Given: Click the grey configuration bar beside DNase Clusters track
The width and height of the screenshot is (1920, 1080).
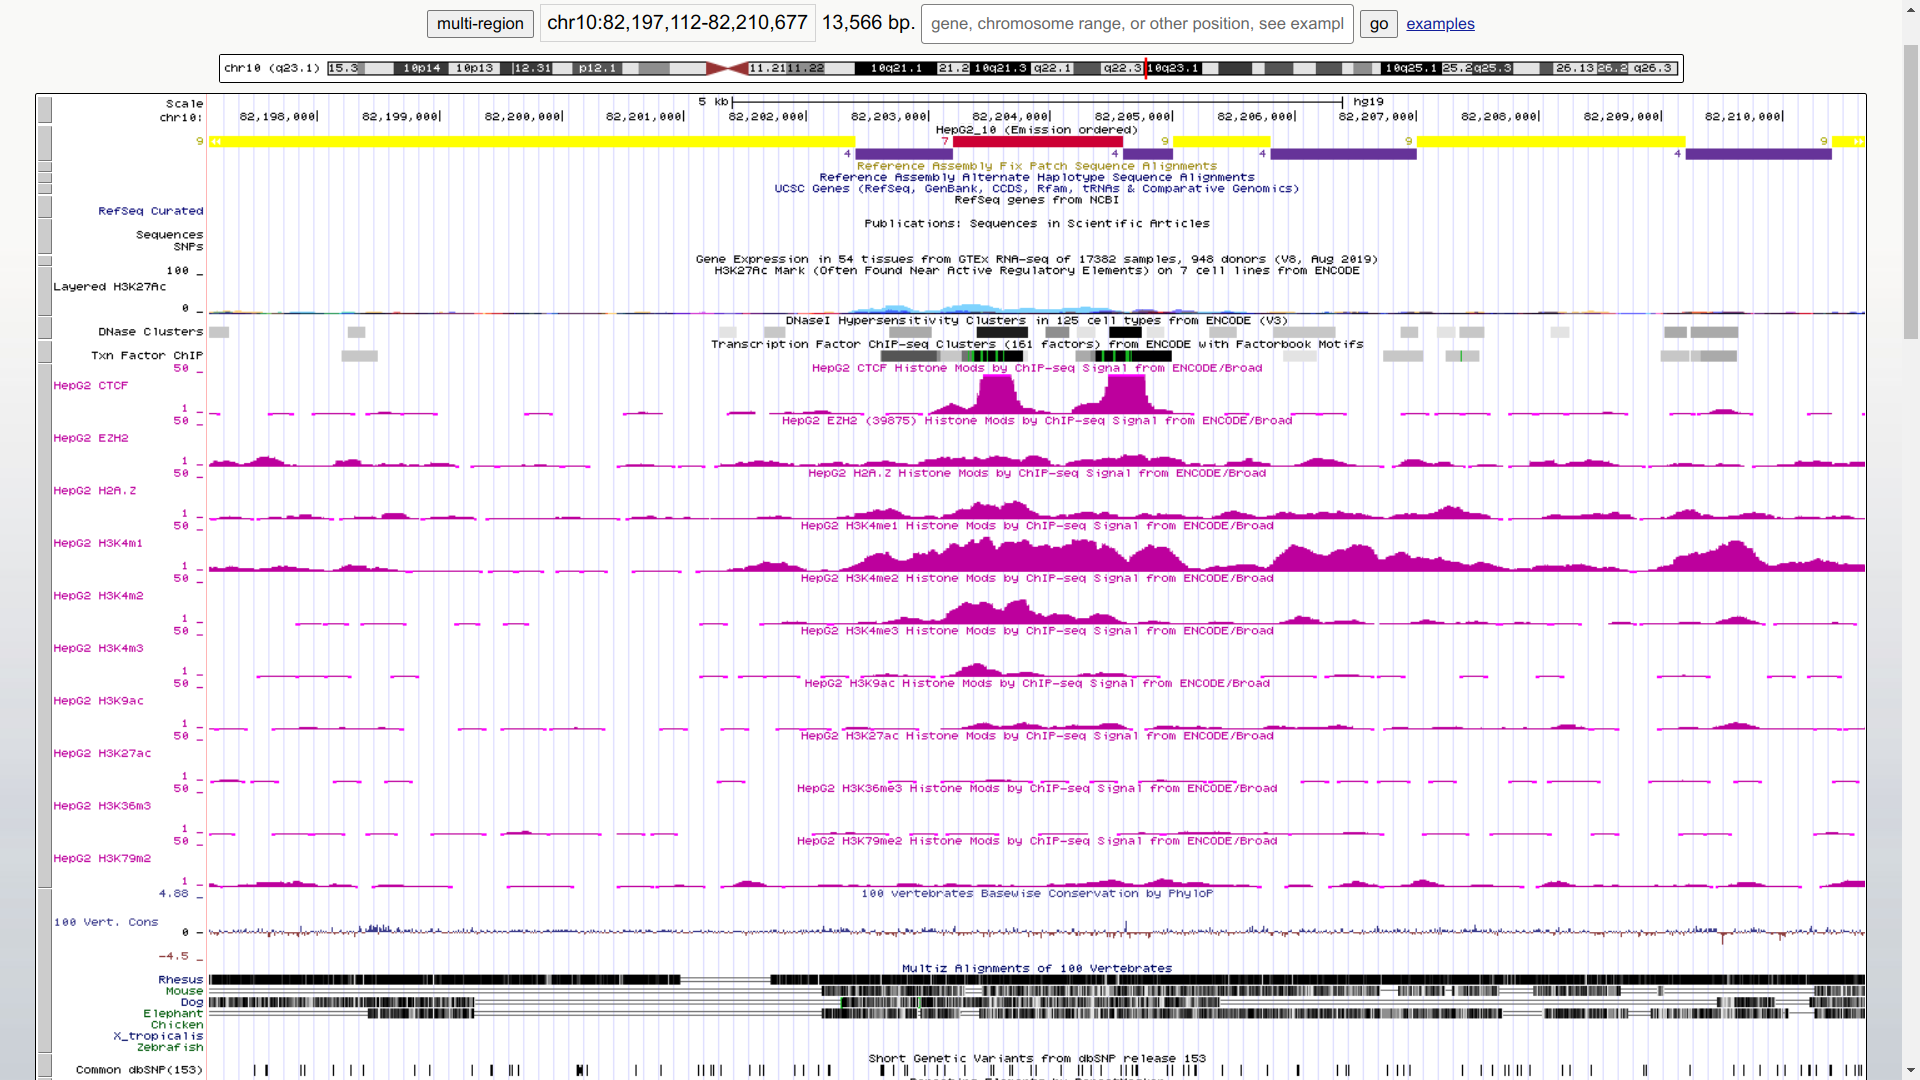Looking at the screenshot, I should click(44, 328).
